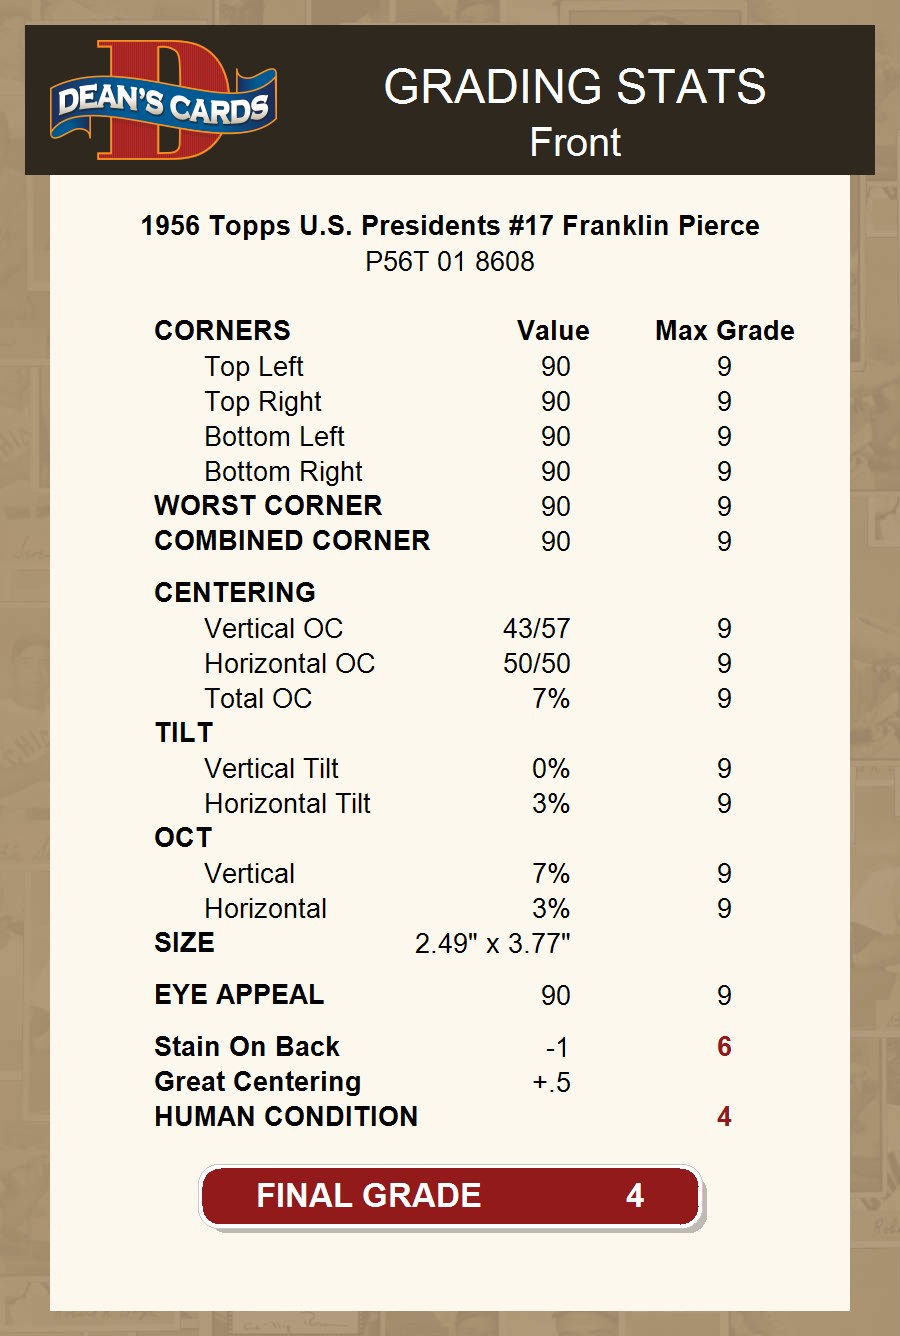Viewport: 900px width, 1336px height.
Task: Click the CENTERING section heading
Action: (x=235, y=593)
